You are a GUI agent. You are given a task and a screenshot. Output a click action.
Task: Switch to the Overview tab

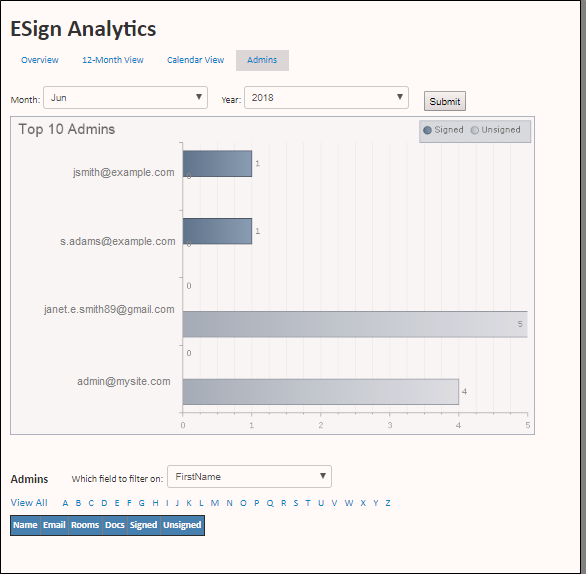(40, 60)
